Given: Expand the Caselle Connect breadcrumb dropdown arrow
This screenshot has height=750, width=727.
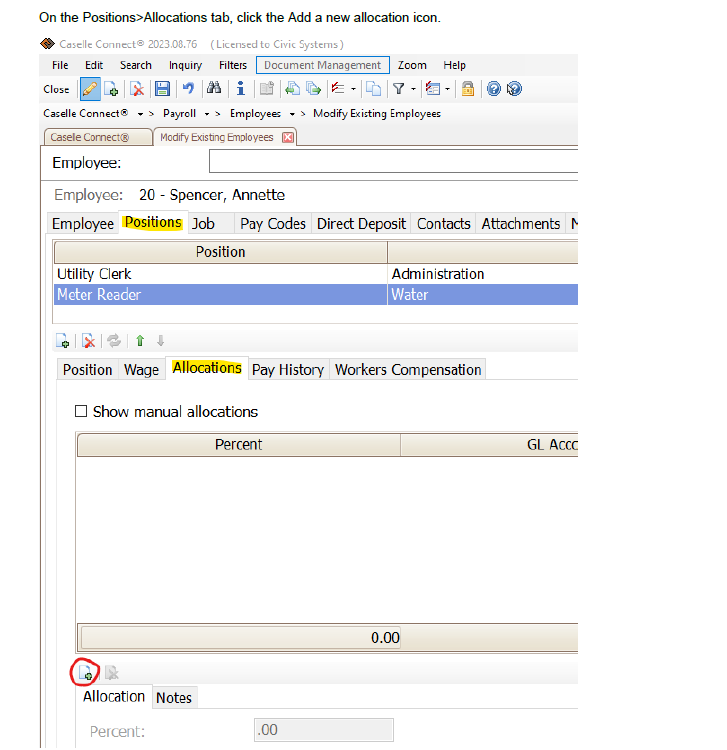Looking at the screenshot, I should [x=140, y=114].
